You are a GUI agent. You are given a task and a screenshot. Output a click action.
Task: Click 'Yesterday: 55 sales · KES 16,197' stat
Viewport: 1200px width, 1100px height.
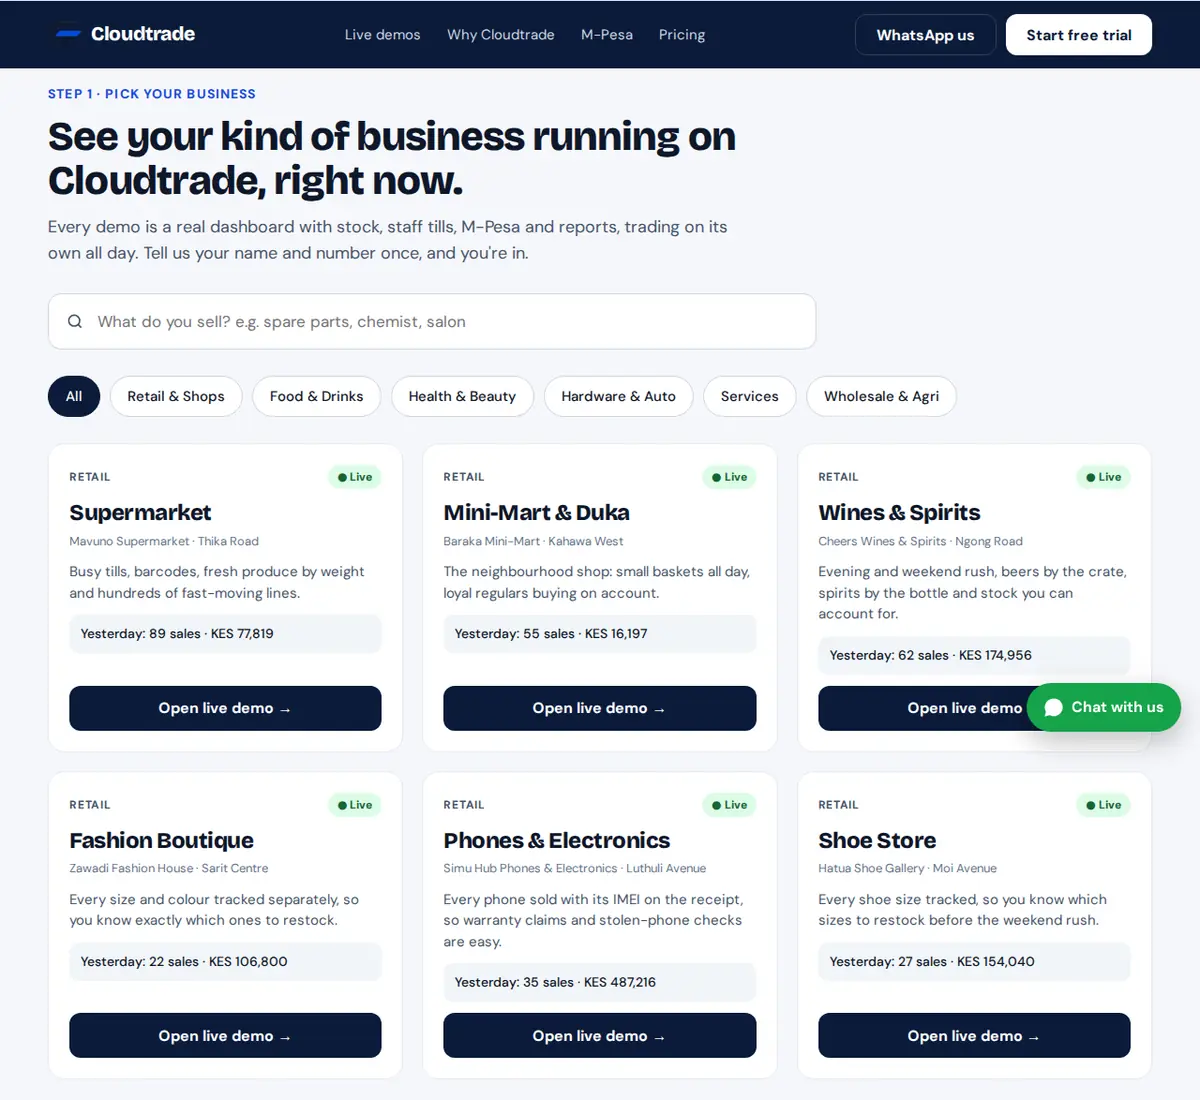599,634
